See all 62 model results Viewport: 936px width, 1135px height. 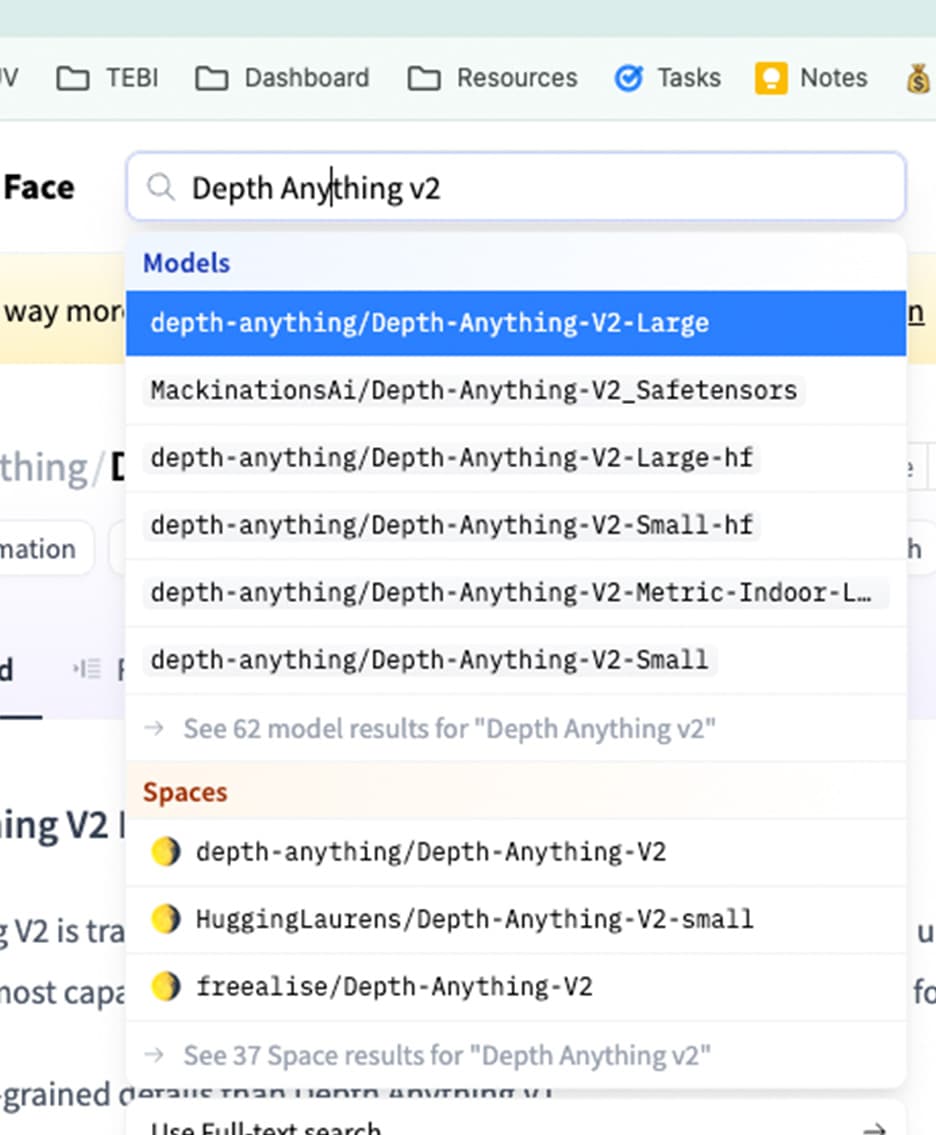449,728
